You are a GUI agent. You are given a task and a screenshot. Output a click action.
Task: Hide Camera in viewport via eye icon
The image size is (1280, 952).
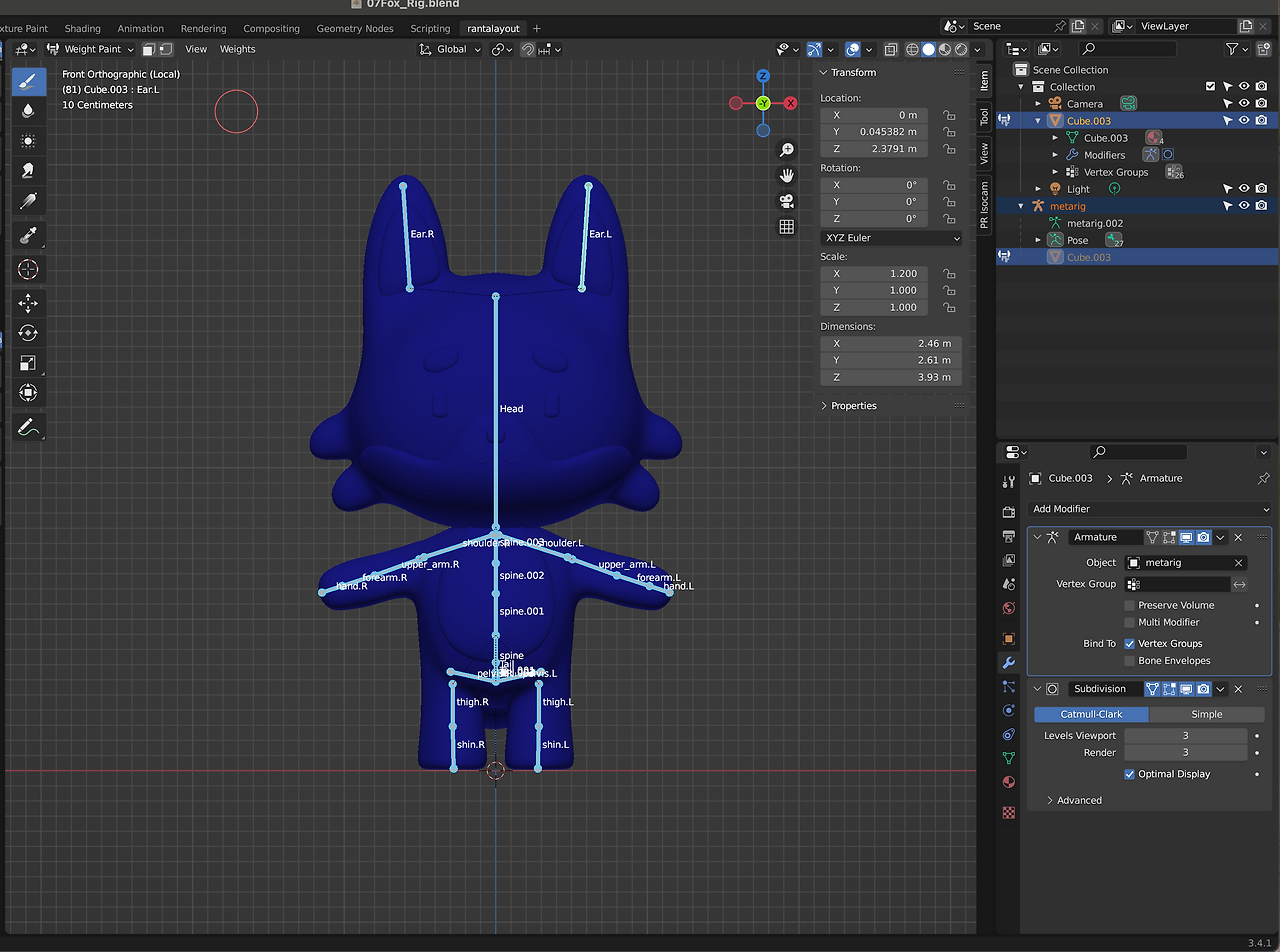1244,103
